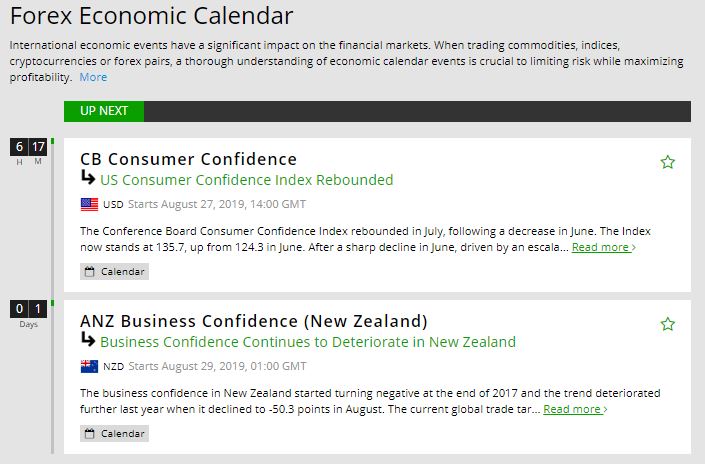
Task: Open Business Confidence Continues to Deteriorate link
Action: [307, 342]
